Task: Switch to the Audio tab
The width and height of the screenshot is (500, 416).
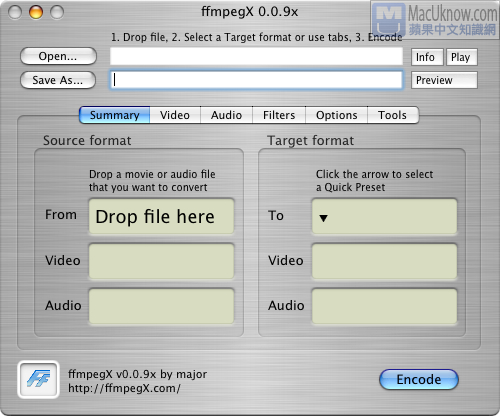Action: [x=226, y=115]
